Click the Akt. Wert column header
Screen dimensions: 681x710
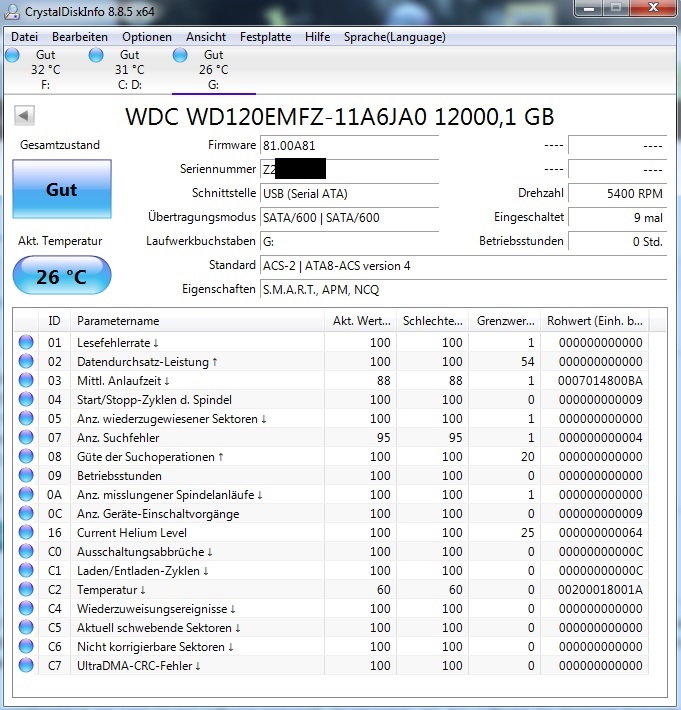pos(360,321)
